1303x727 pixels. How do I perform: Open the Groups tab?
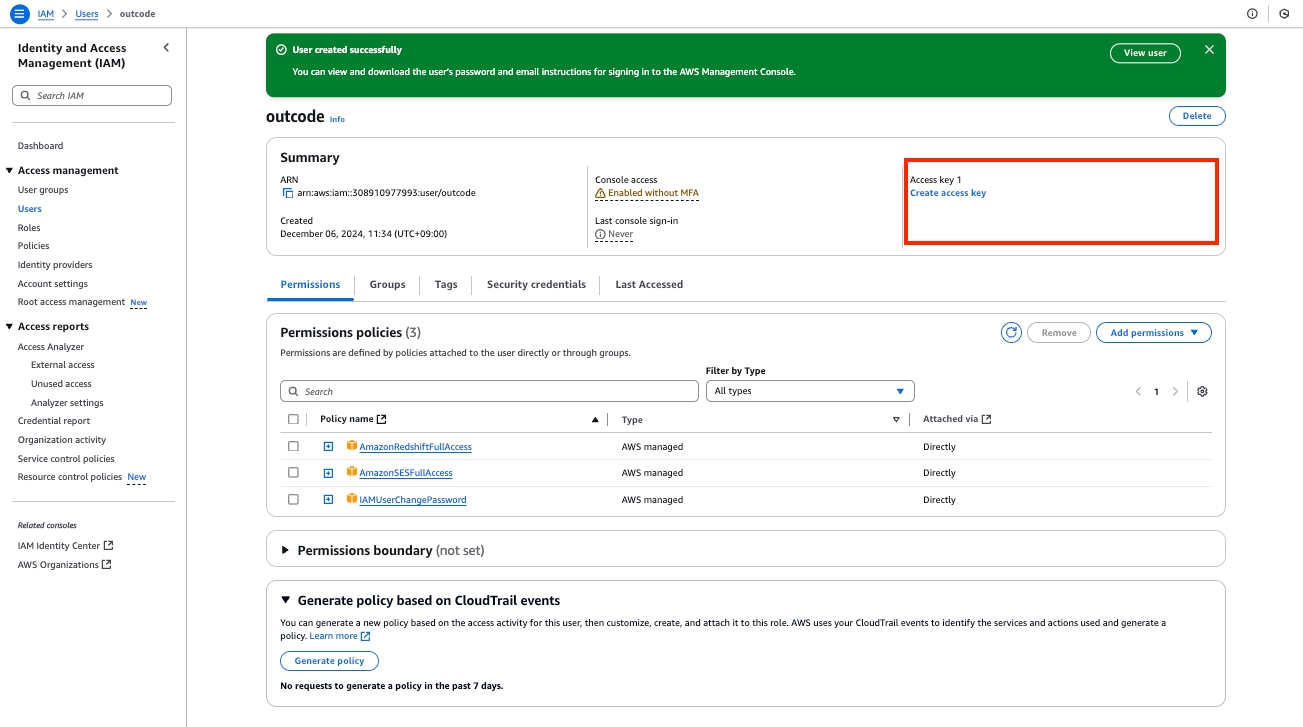click(387, 285)
